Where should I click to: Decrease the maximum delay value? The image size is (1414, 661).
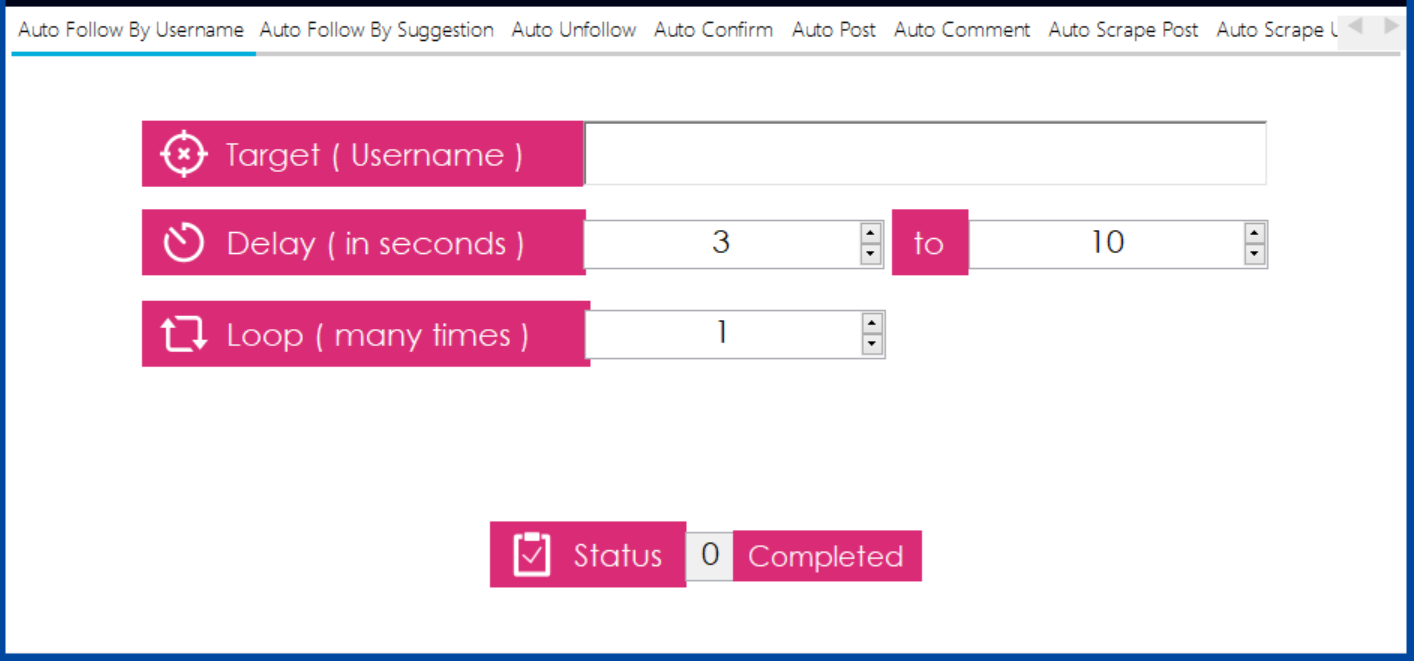coord(1255,254)
